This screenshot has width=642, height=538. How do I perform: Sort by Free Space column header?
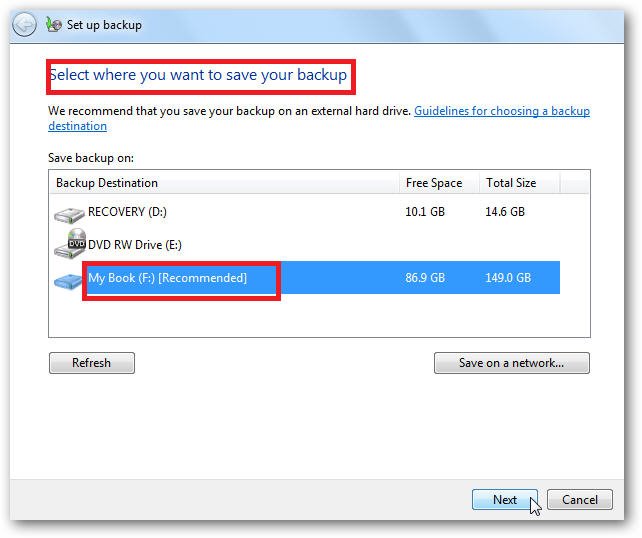coord(439,183)
